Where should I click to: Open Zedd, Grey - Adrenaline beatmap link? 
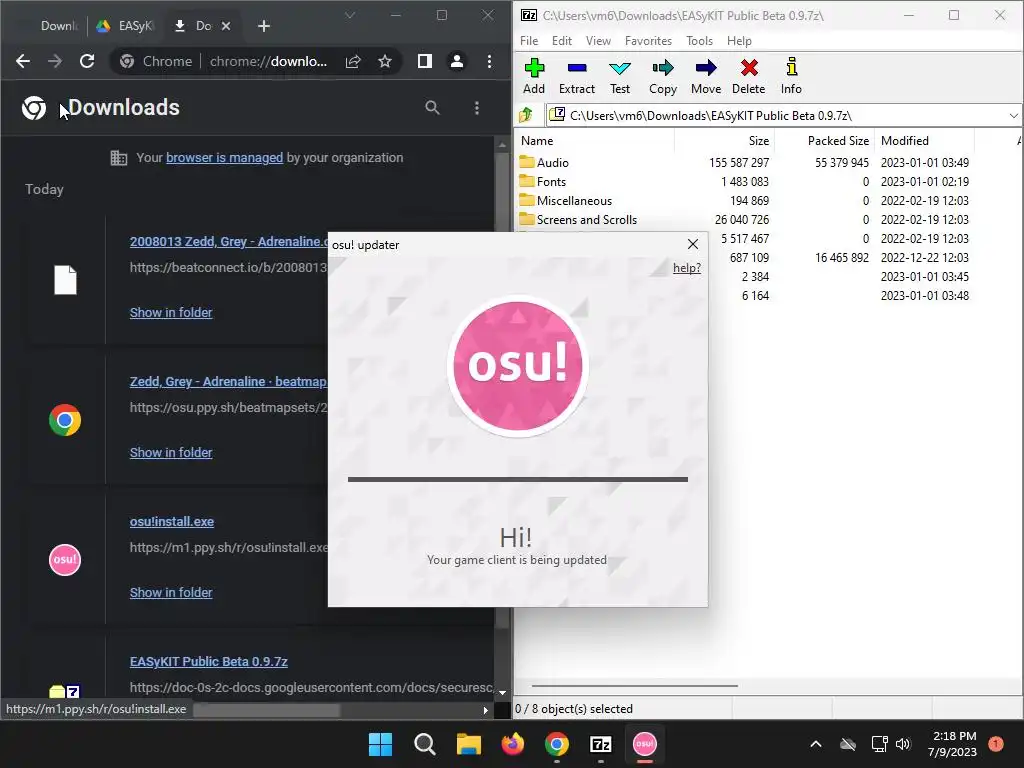[229, 381]
